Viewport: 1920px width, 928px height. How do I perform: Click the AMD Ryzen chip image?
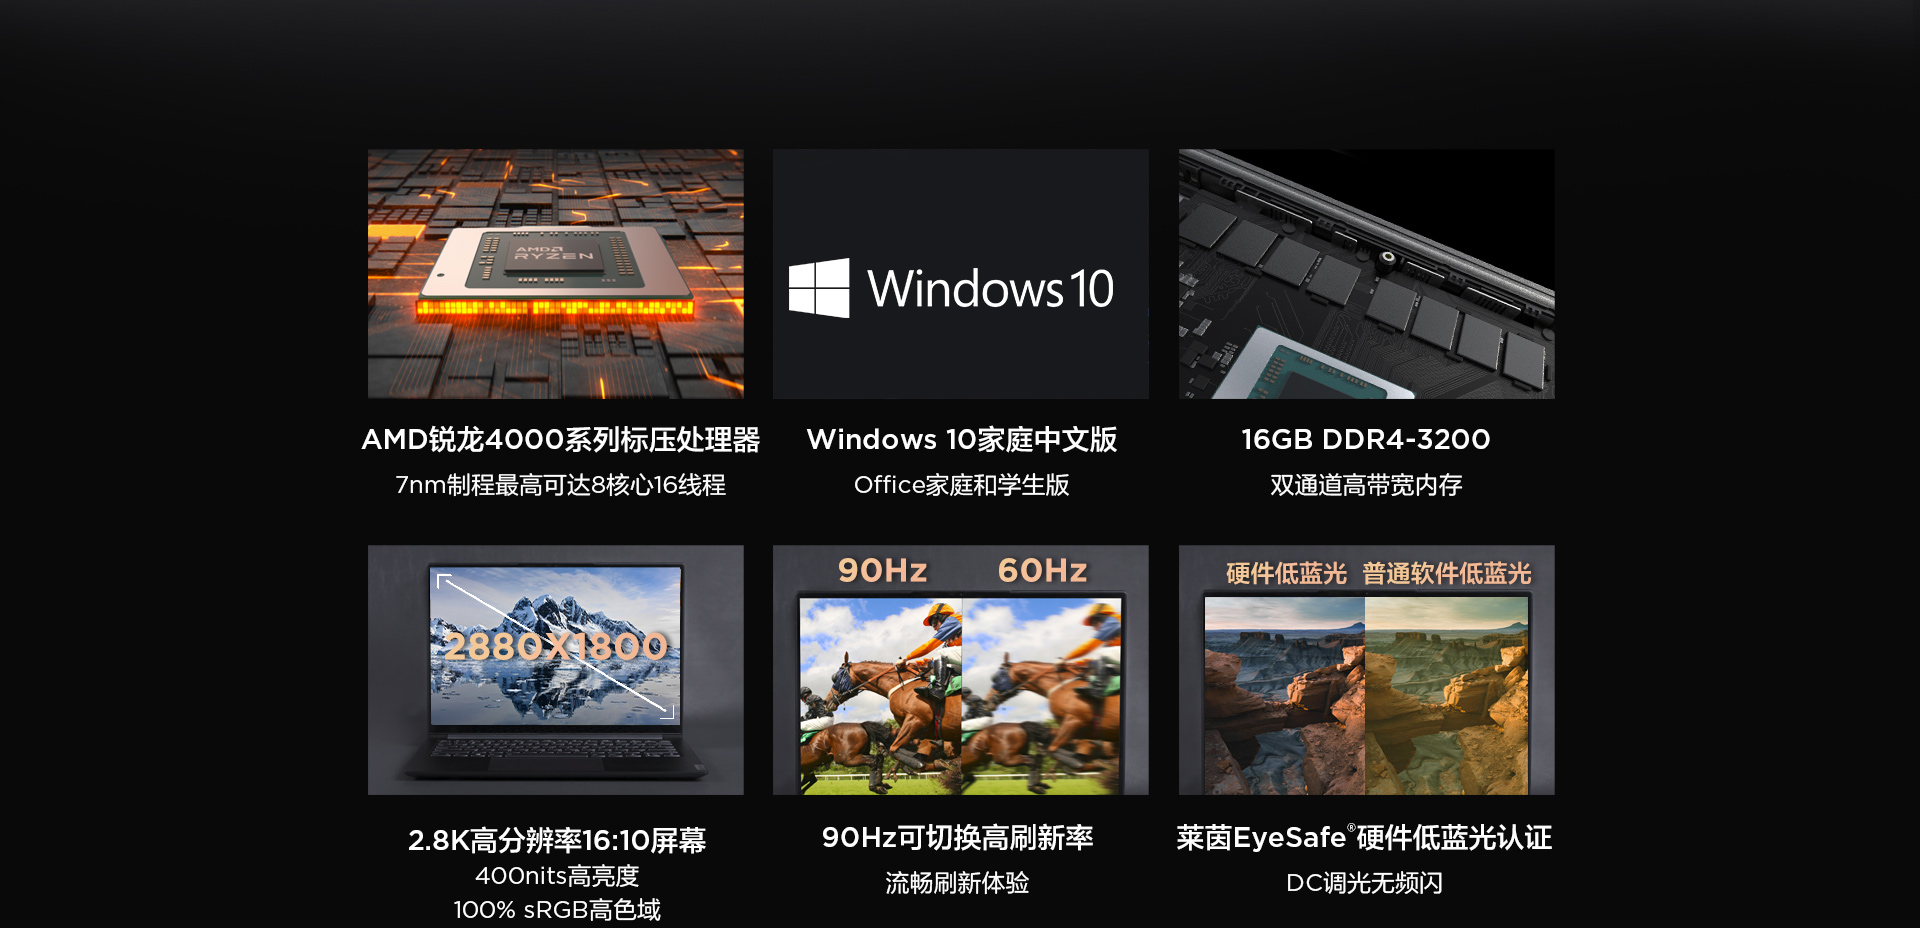[556, 274]
